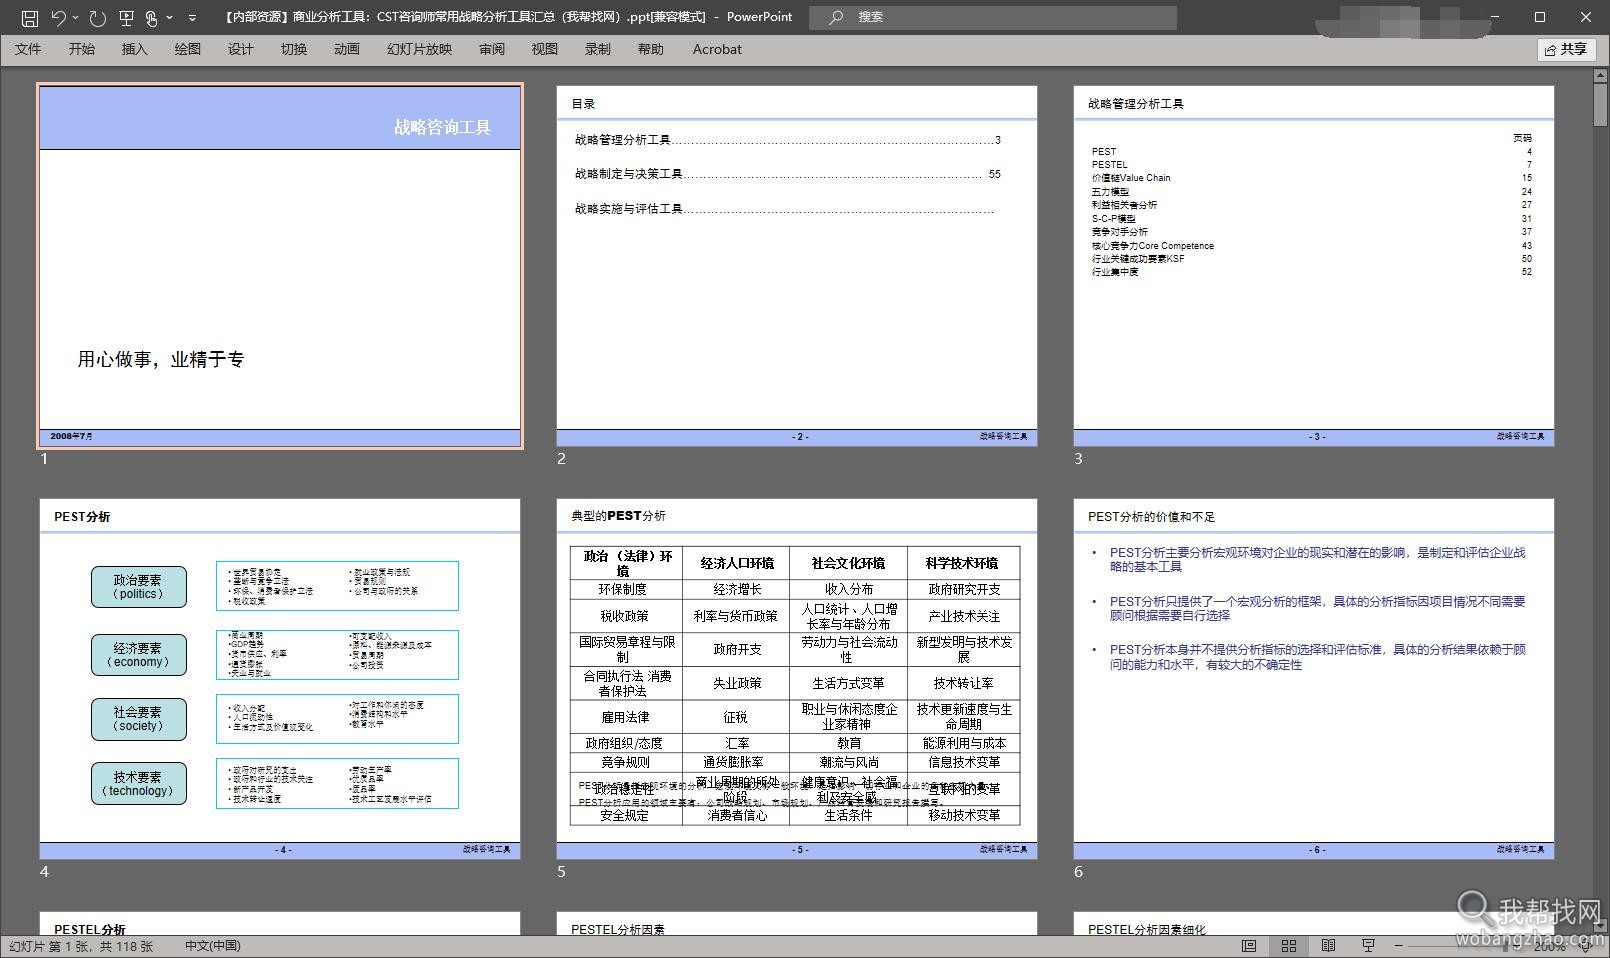Select slide 5 thumbnail 典型的PEST分析
This screenshot has width=1610, height=958.
coord(797,679)
